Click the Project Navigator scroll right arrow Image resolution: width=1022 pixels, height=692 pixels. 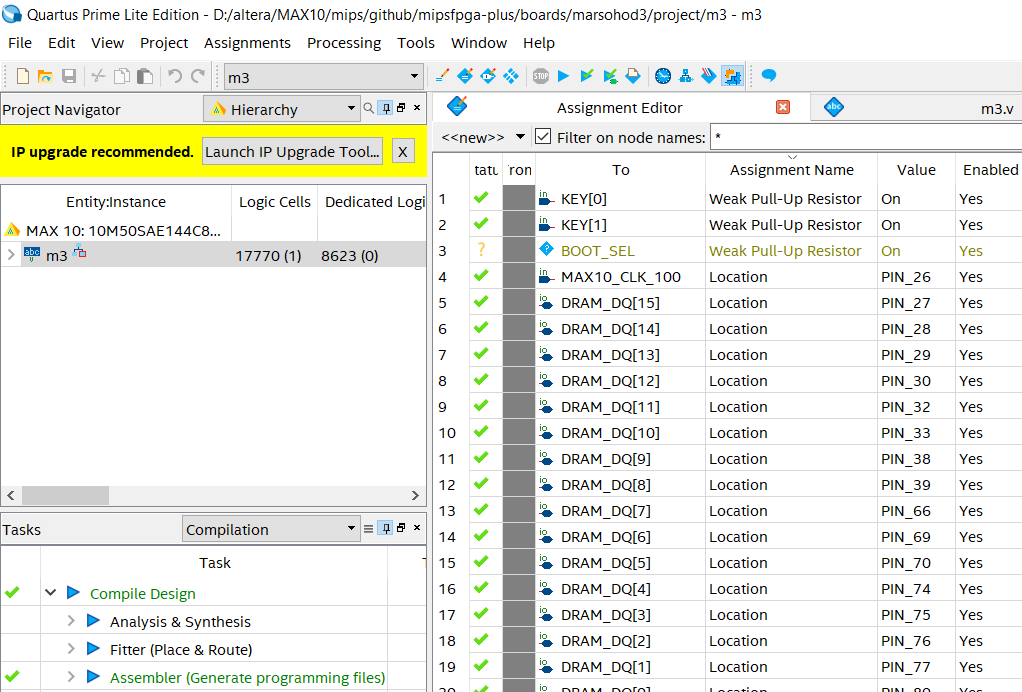point(415,495)
